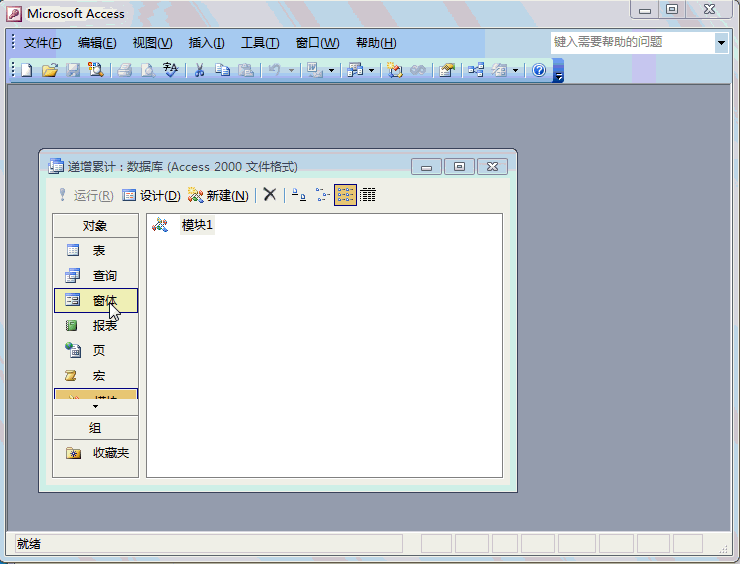Switch to Small Icons view
The image size is (740, 564).
tap(322, 194)
